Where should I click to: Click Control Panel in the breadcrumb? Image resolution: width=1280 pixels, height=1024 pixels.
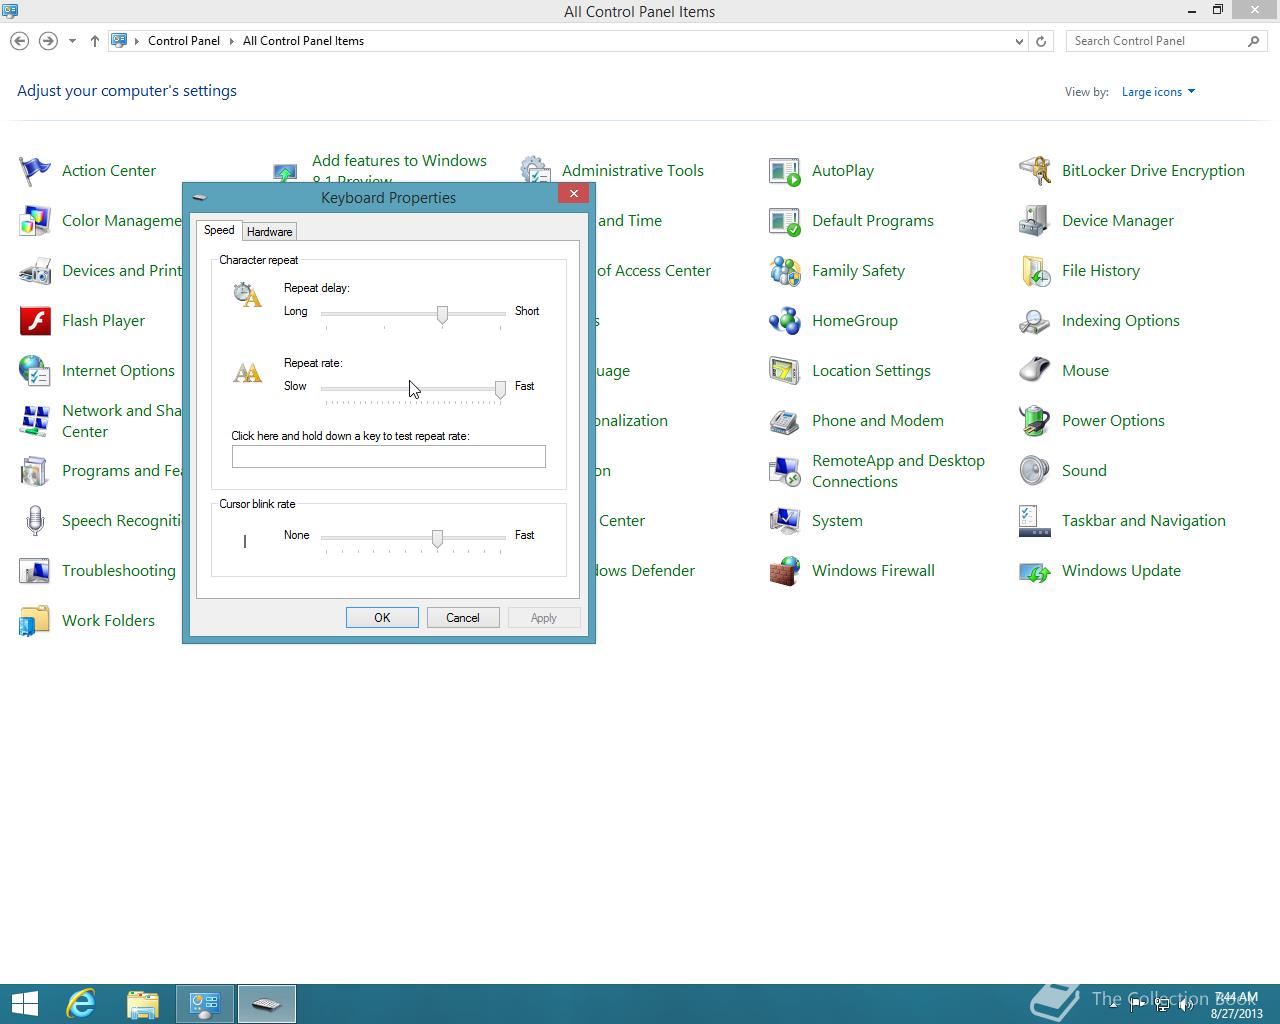pyautogui.click(x=184, y=41)
